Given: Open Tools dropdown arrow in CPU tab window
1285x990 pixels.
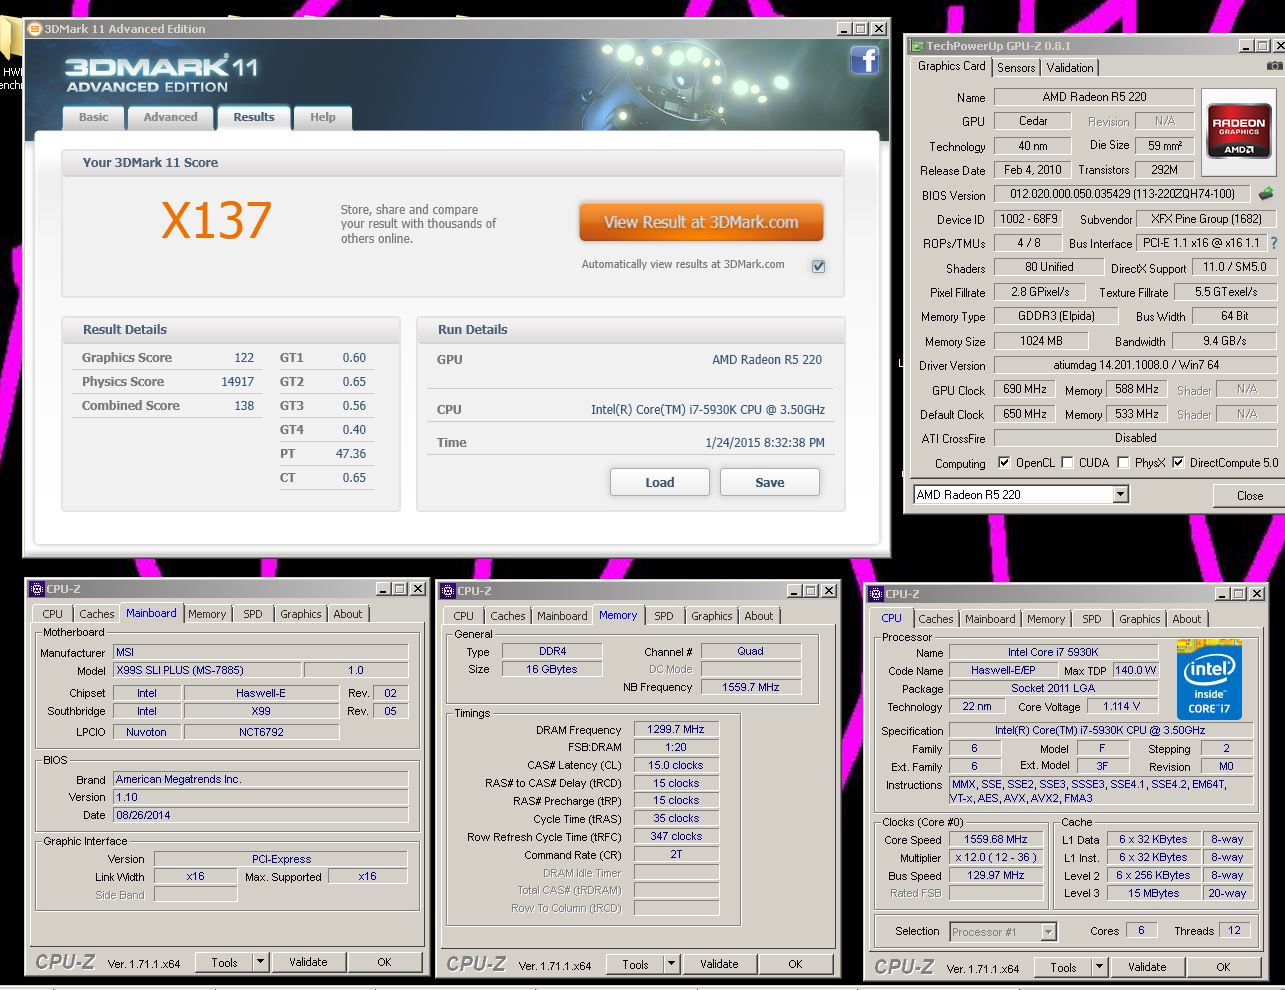Looking at the screenshot, I should tap(1099, 967).
